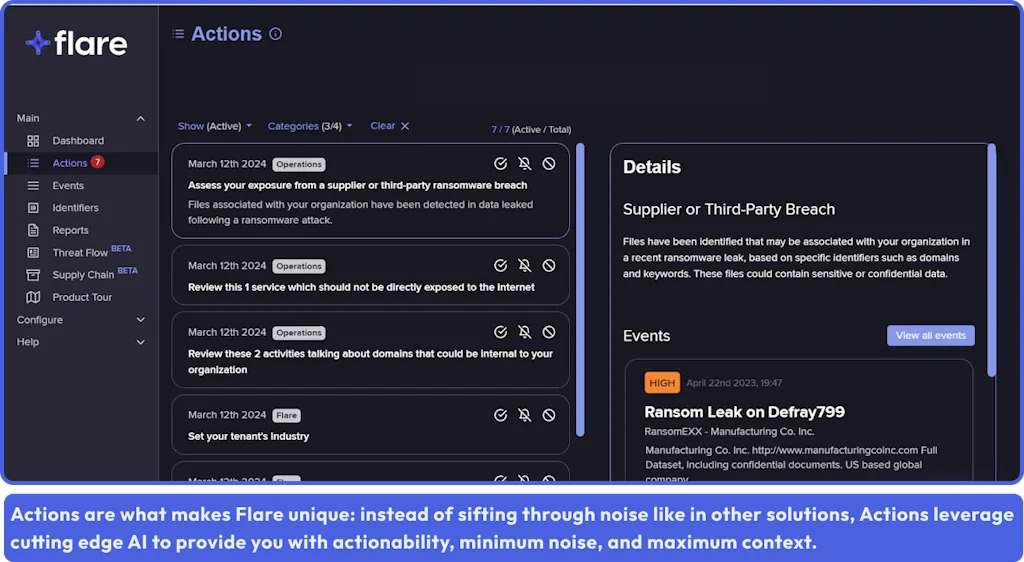Click the actions list scrollbar
The image size is (1024, 562).
click(x=580, y=290)
